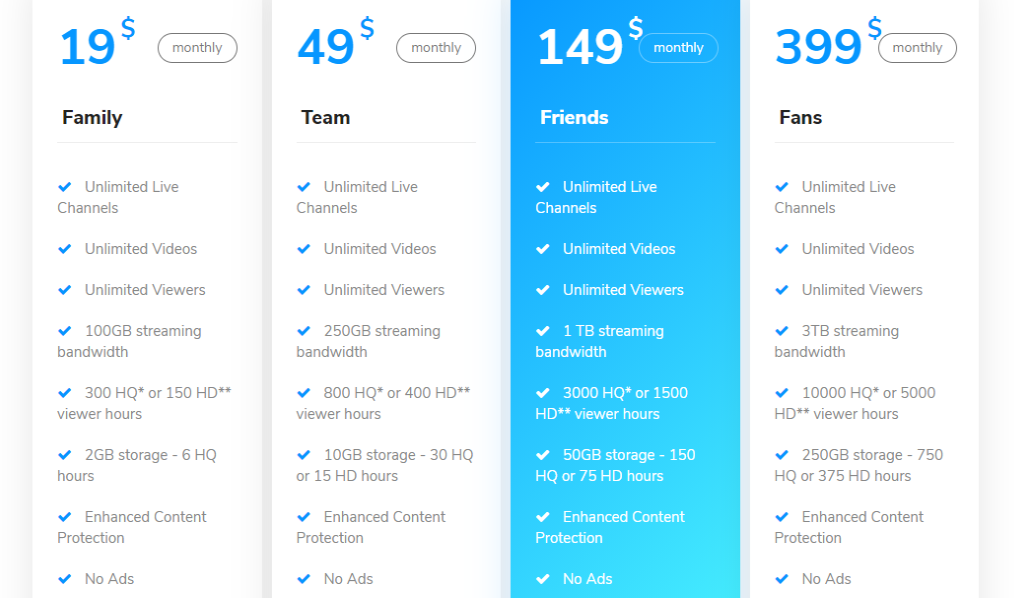Click checkmark next to Fans 10000 HQ viewer hours
The height and width of the screenshot is (598, 1014).
[x=782, y=393]
